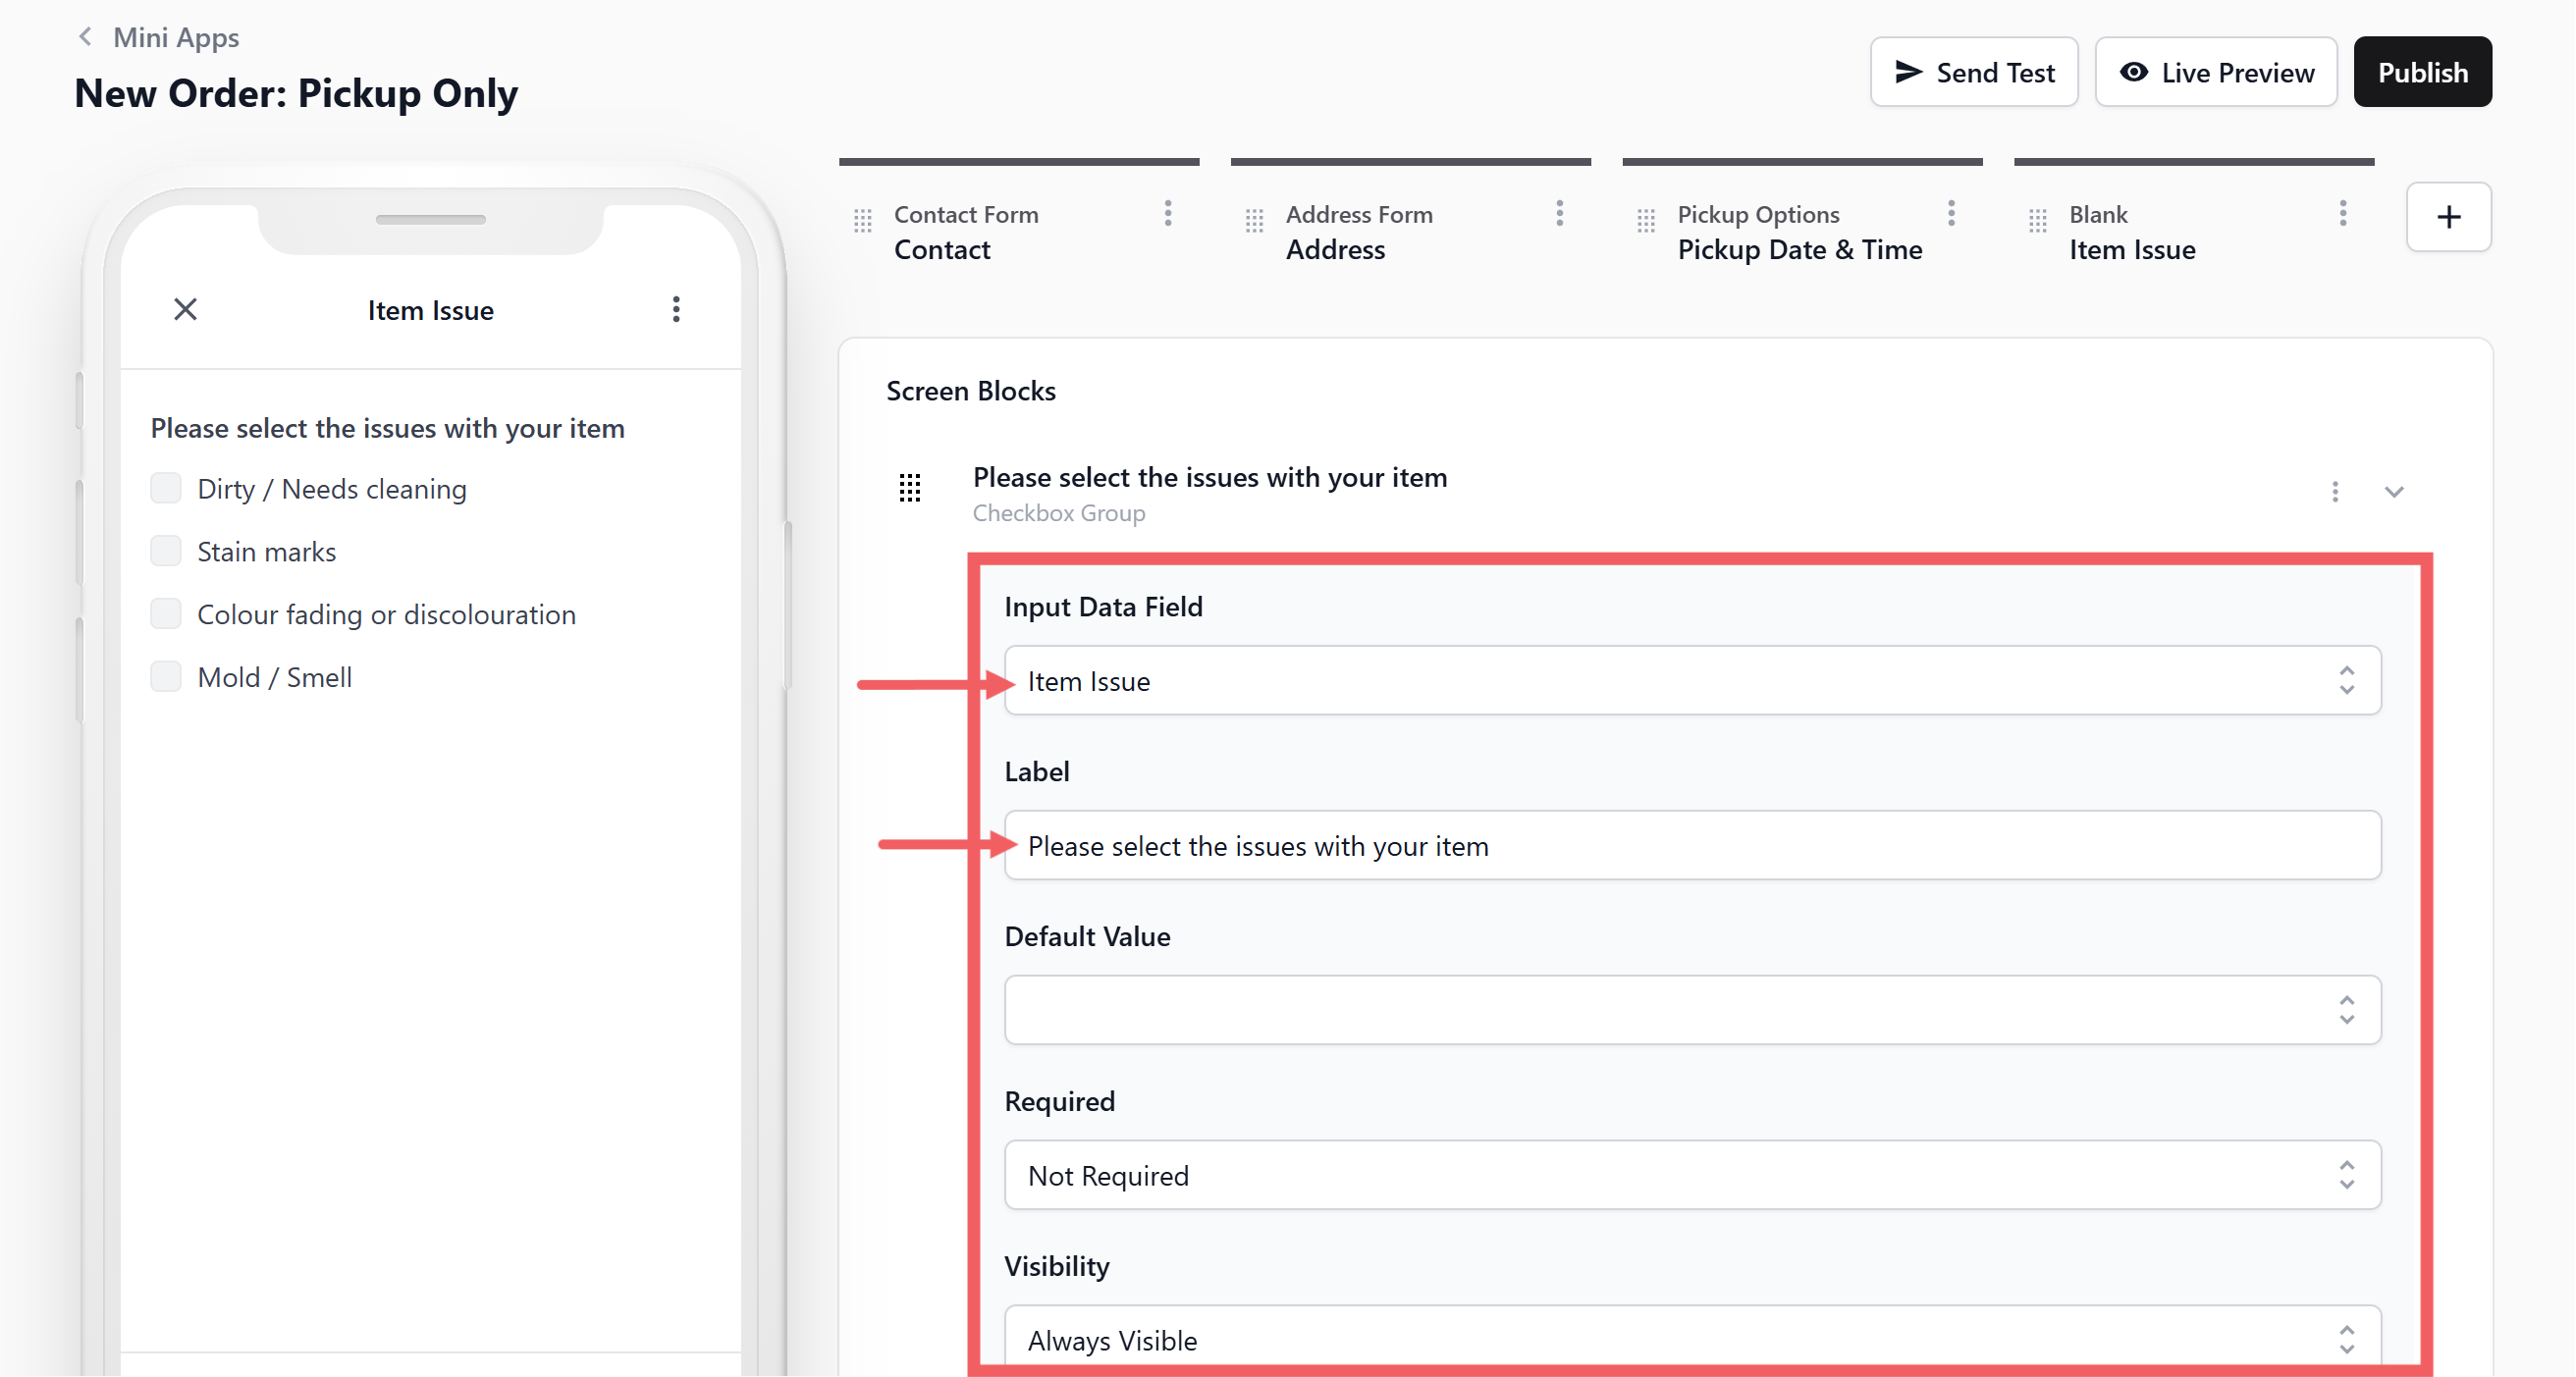Open the phone preview three-dot menu
The height and width of the screenshot is (1377, 2576).
coord(676,309)
